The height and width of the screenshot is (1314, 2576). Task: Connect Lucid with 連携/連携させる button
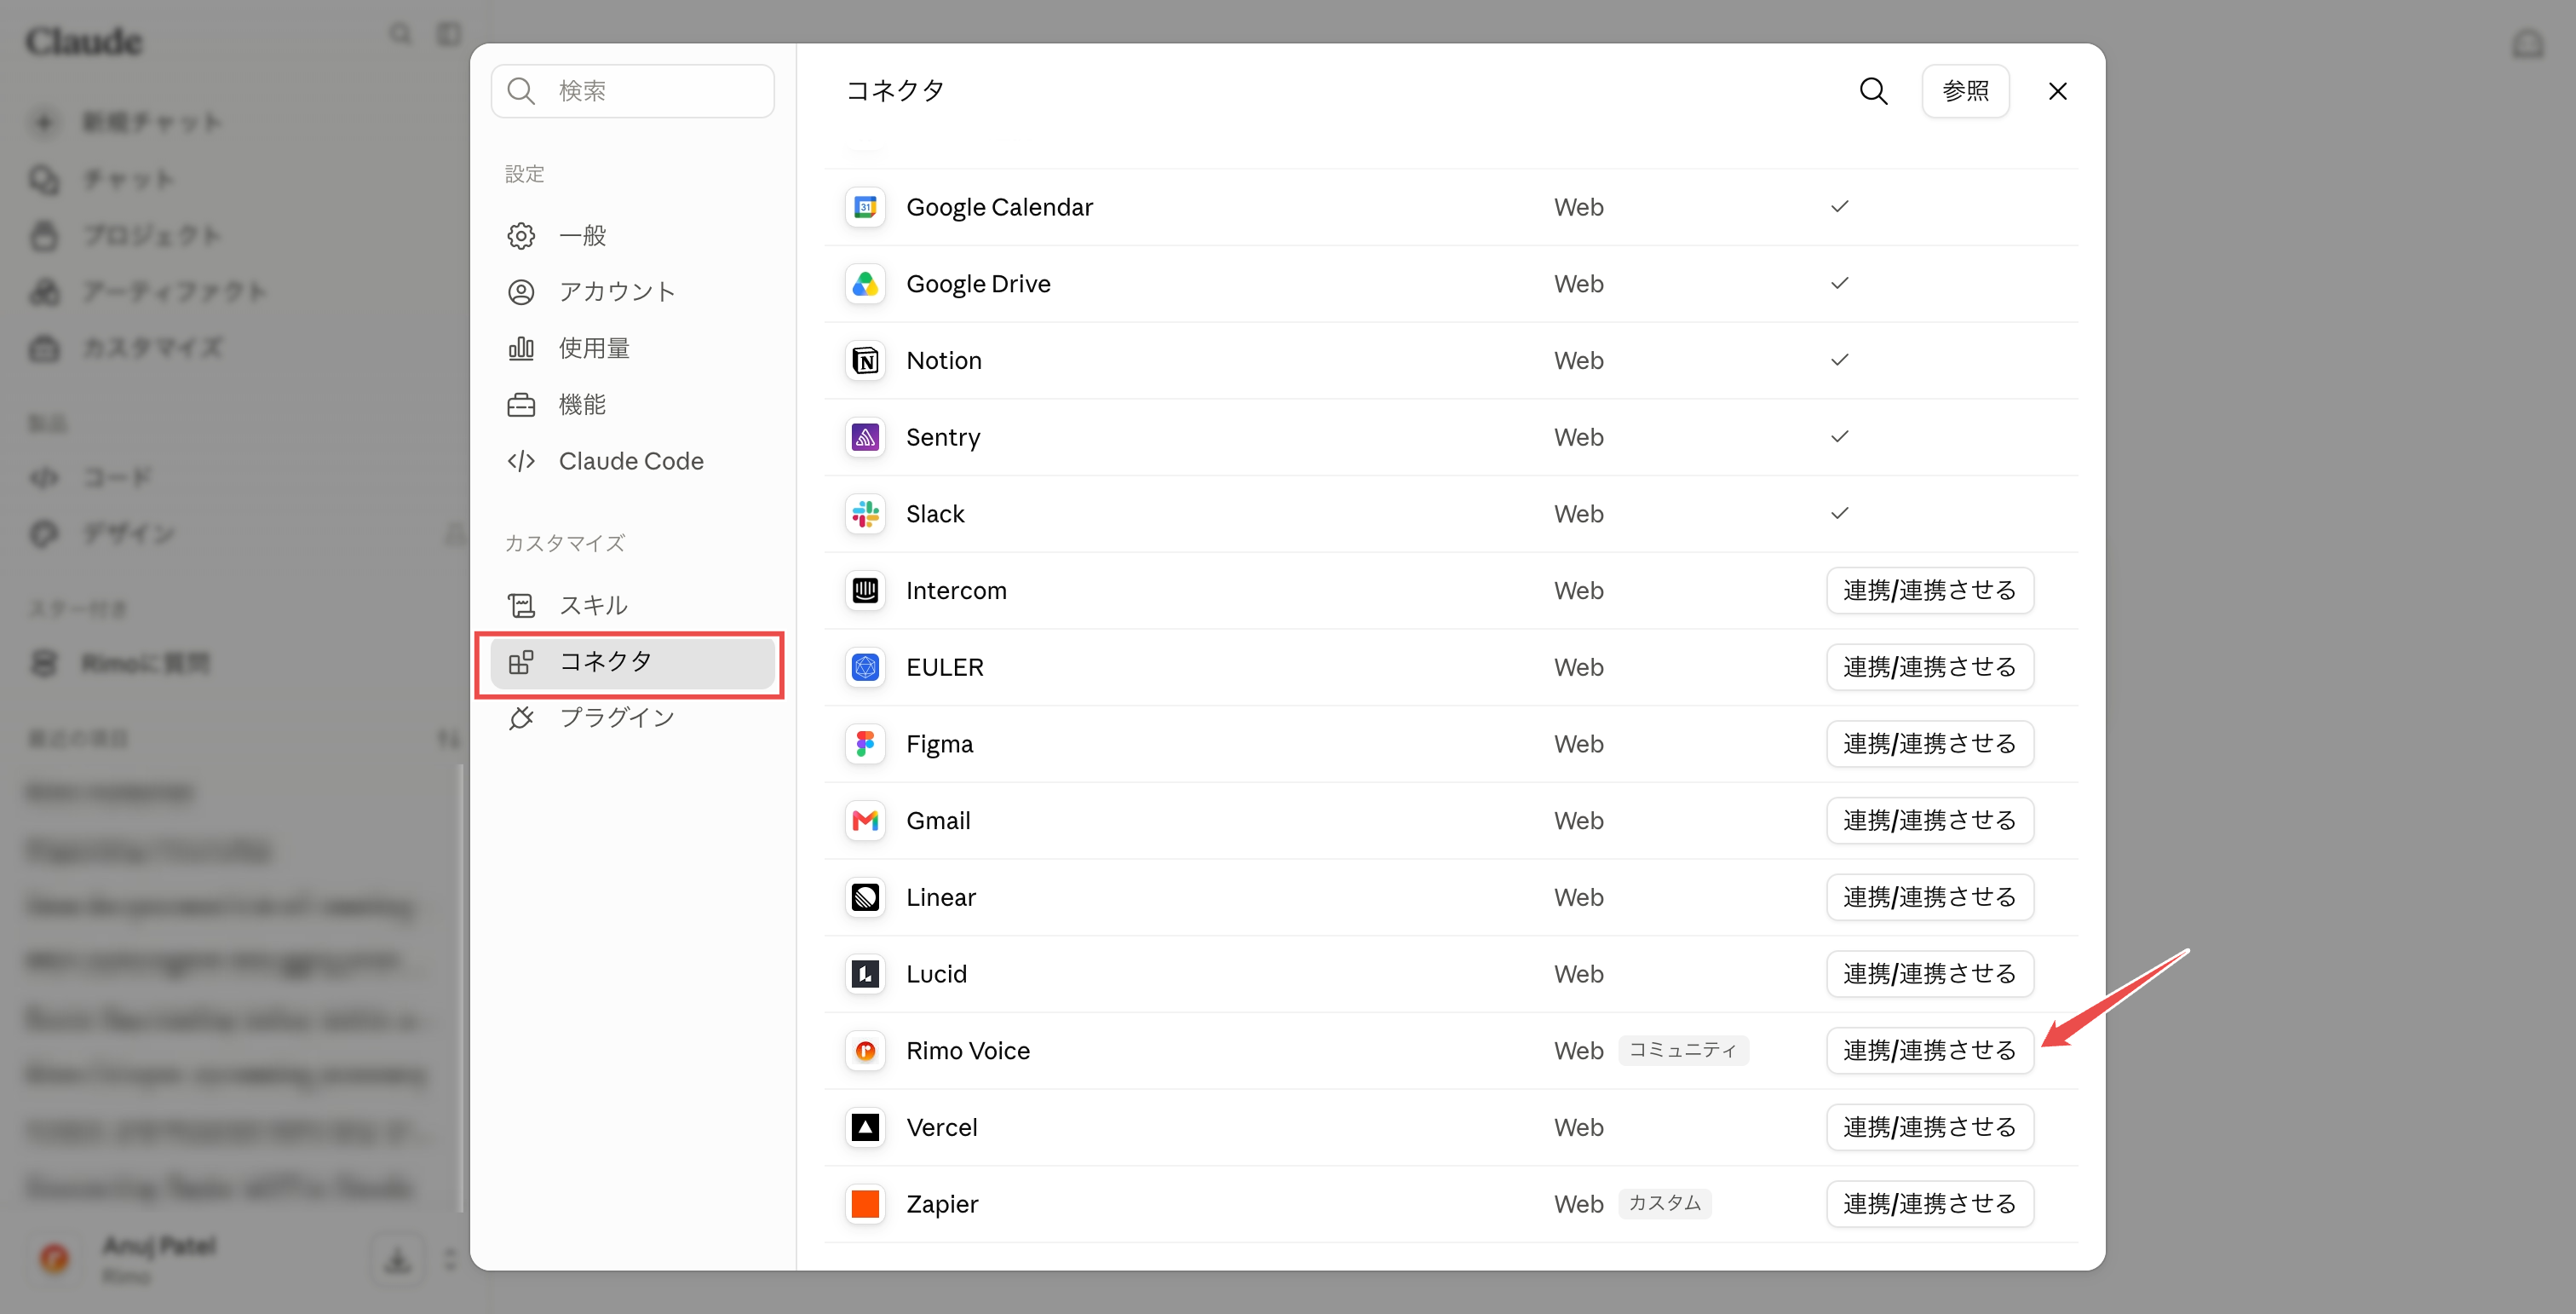(x=1929, y=974)
